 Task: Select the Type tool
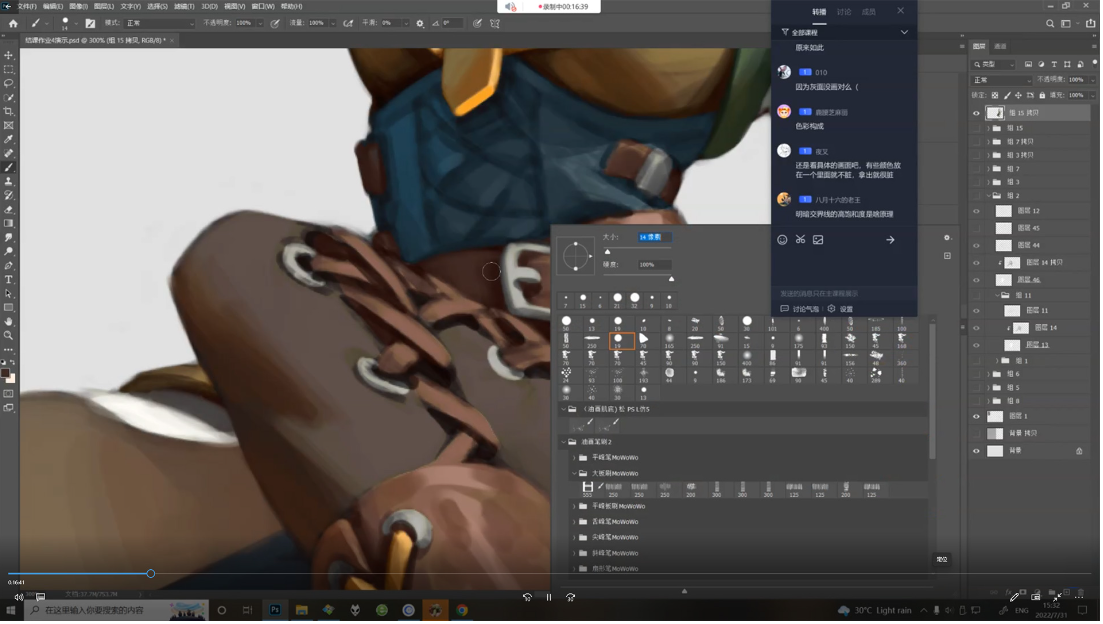tap(8, 280)
